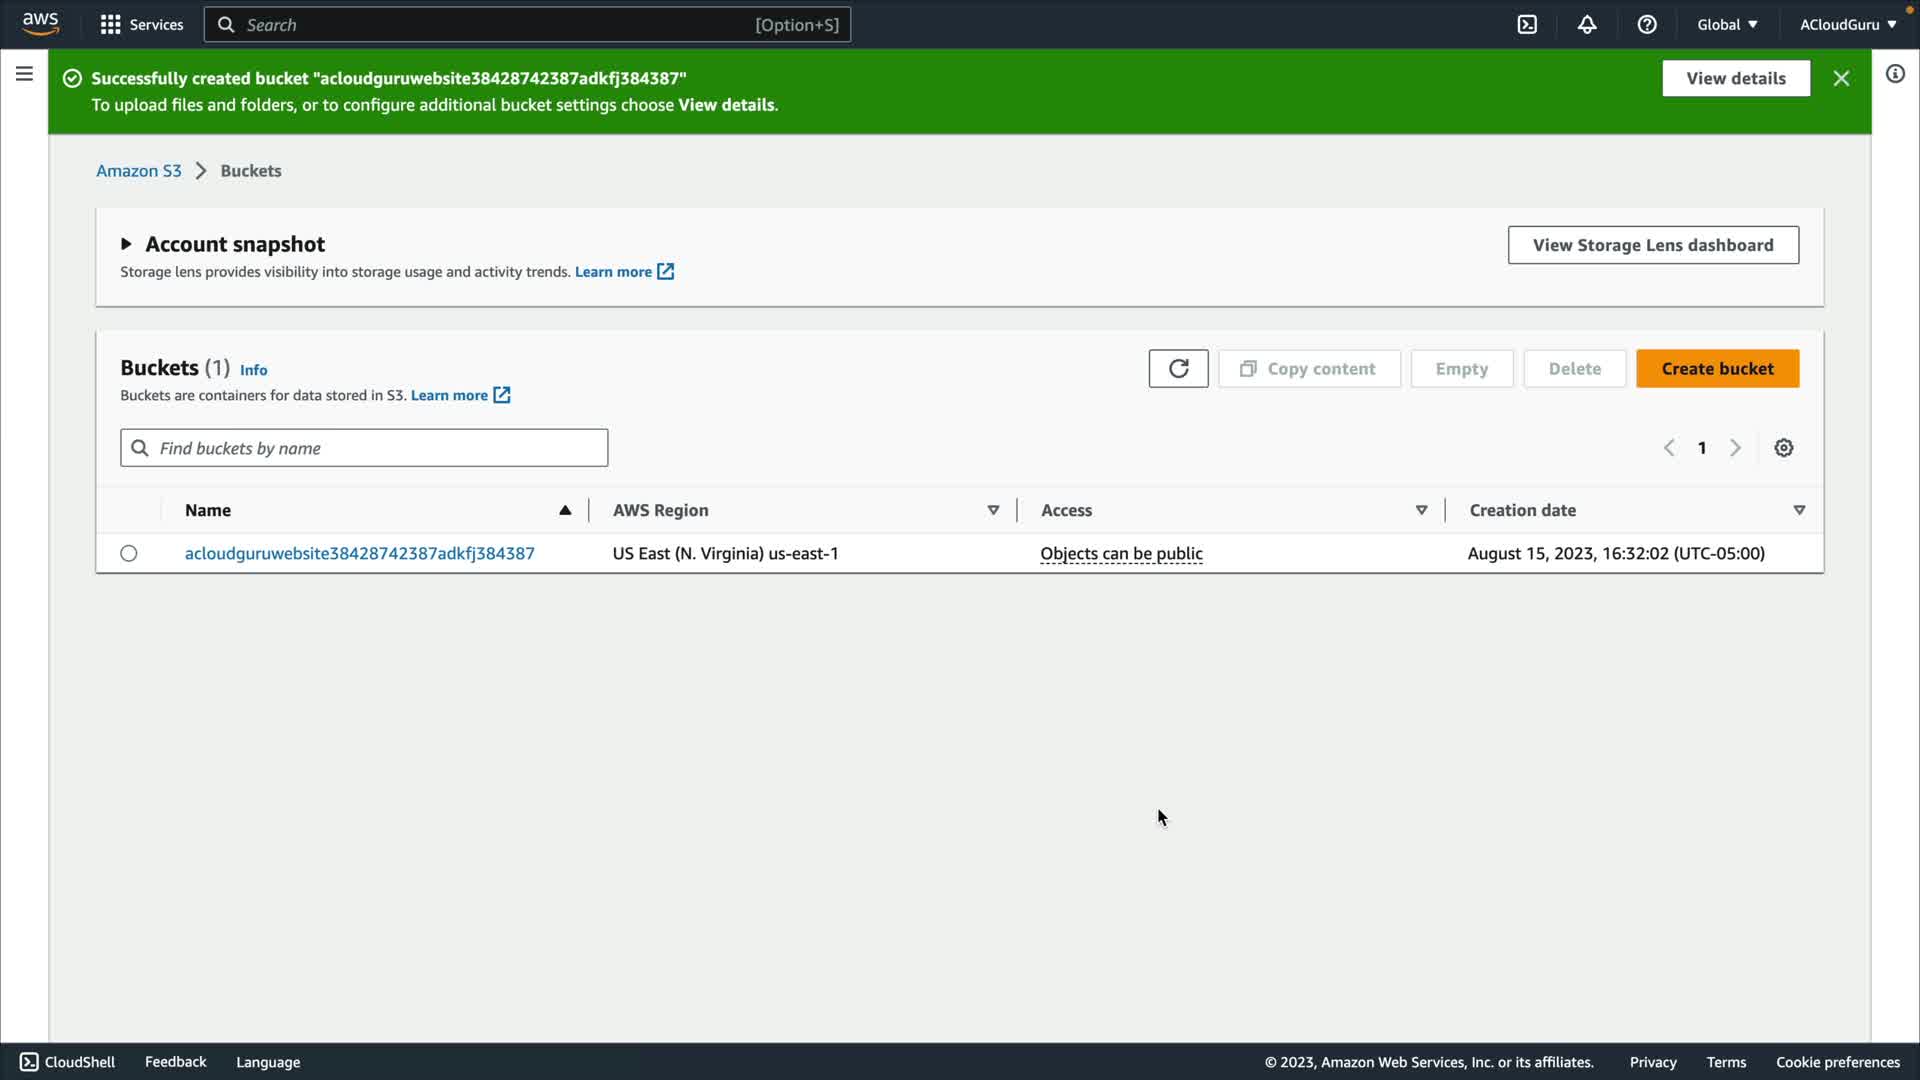Click the AWS logo home icon
The height and width of the screenshot is (1080, 1920).
(41, 24)
